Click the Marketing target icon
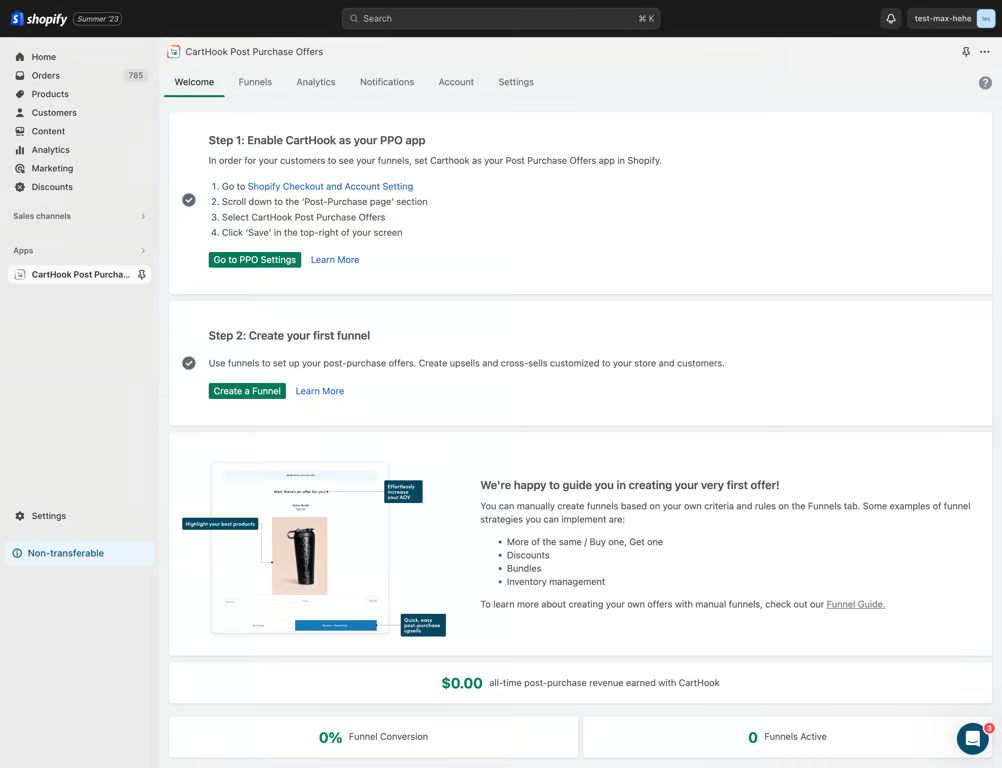 point(20,168)
